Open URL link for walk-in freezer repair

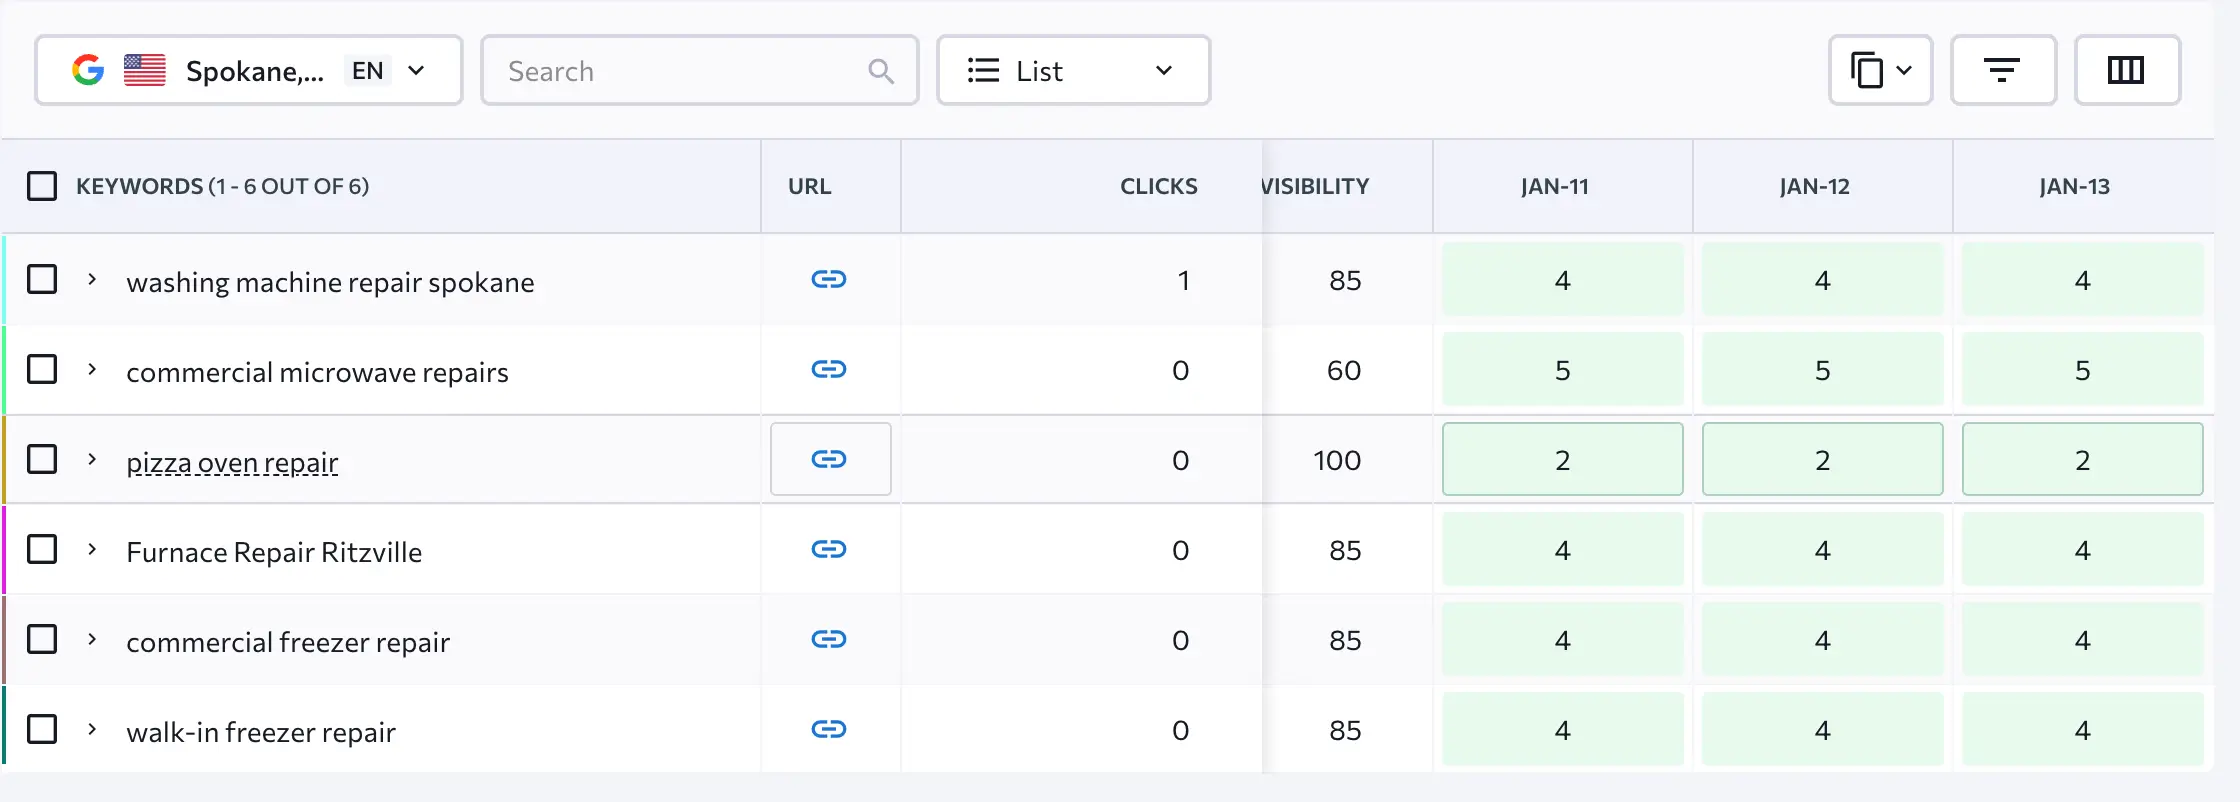[828, 730]
